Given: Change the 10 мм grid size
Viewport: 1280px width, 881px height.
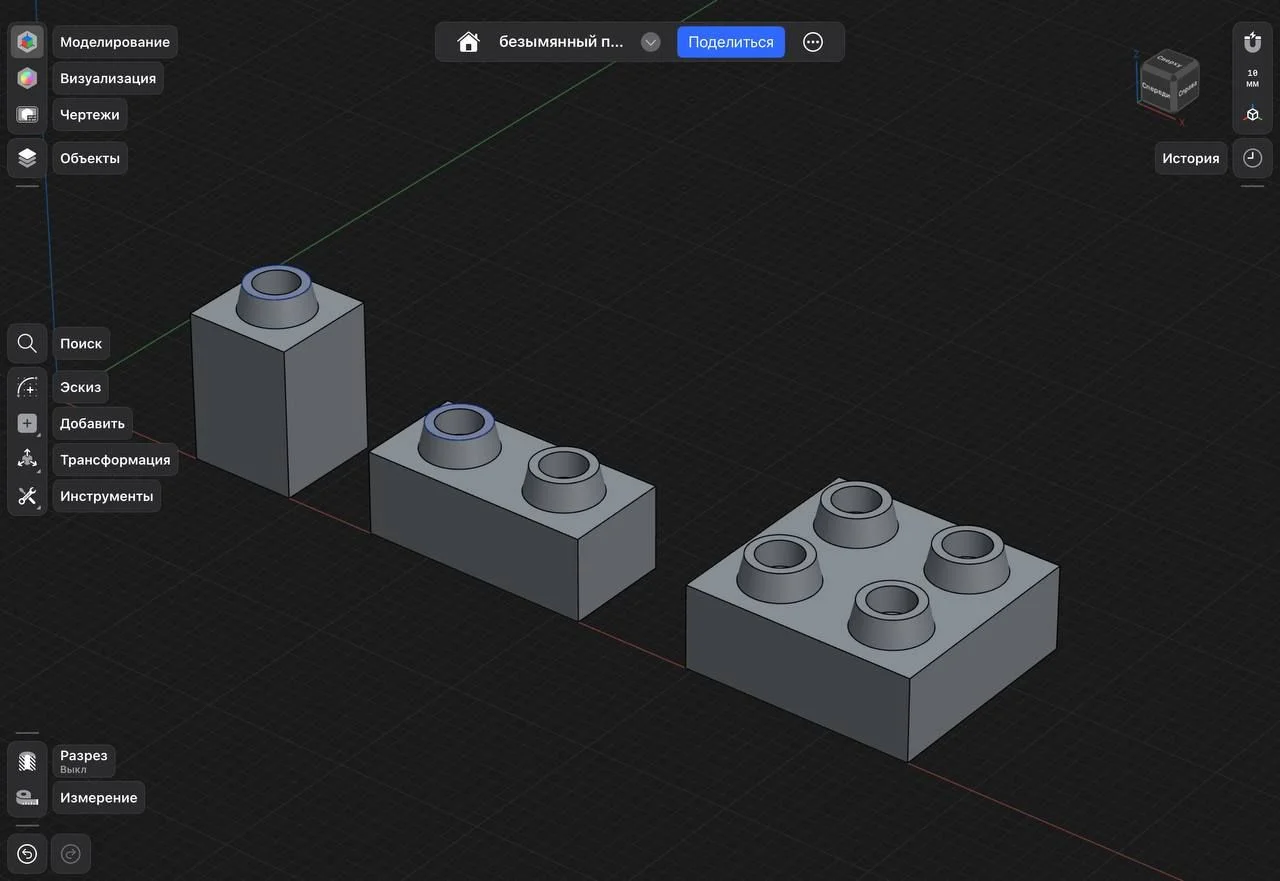Looking at the screenshot, I should 1252,79.
